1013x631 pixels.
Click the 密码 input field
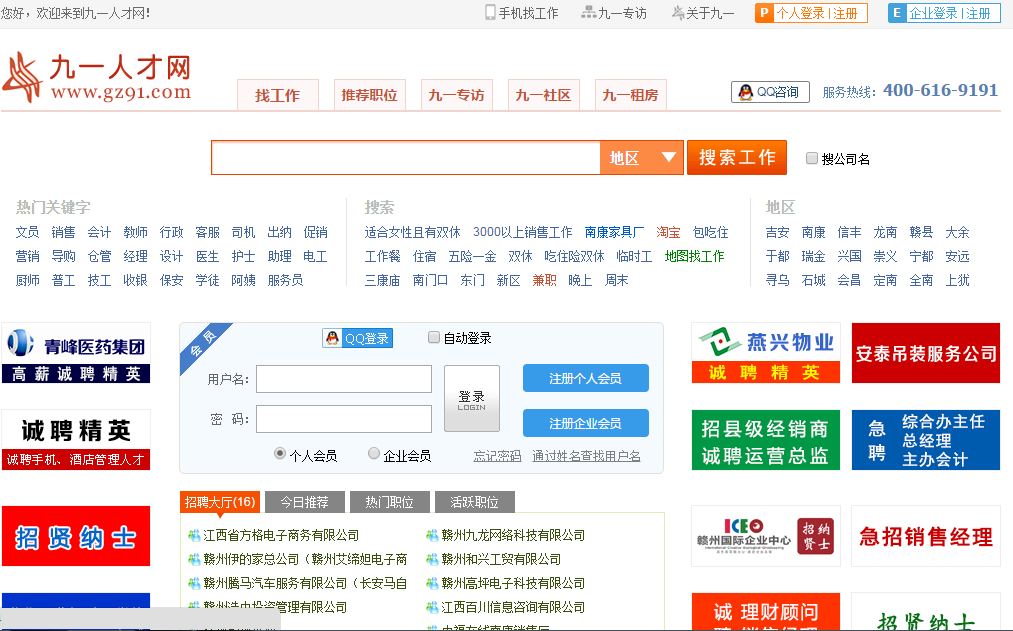(344, 419)
